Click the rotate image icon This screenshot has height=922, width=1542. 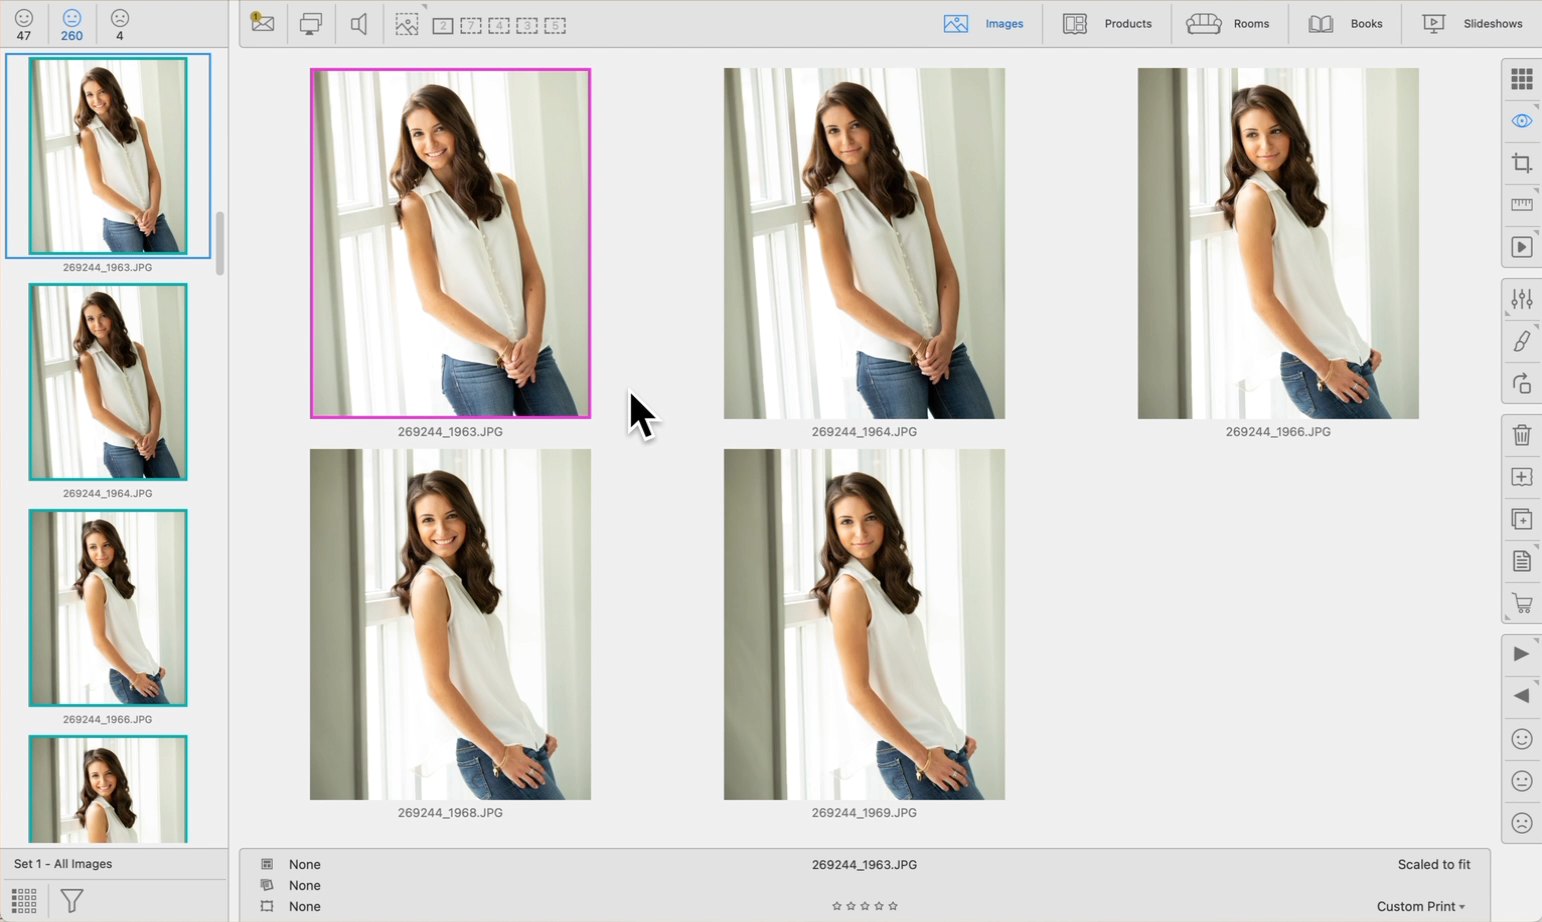coord(1521,384)
